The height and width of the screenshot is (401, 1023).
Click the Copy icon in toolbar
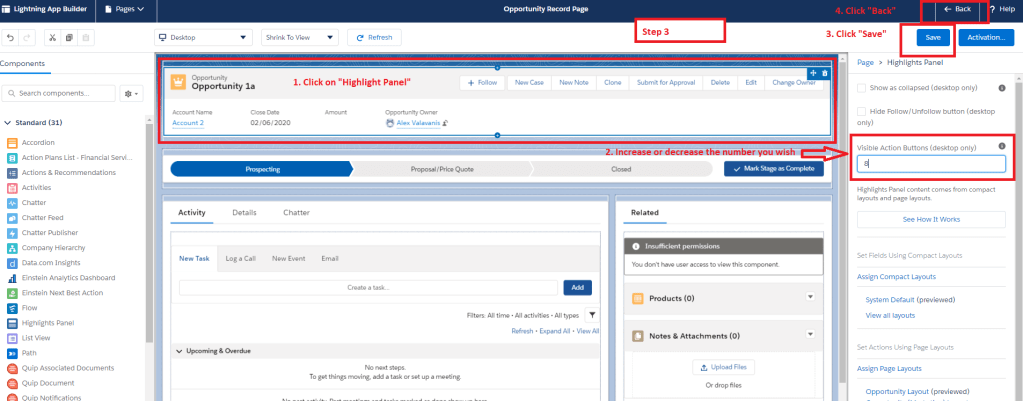(69, 37)
